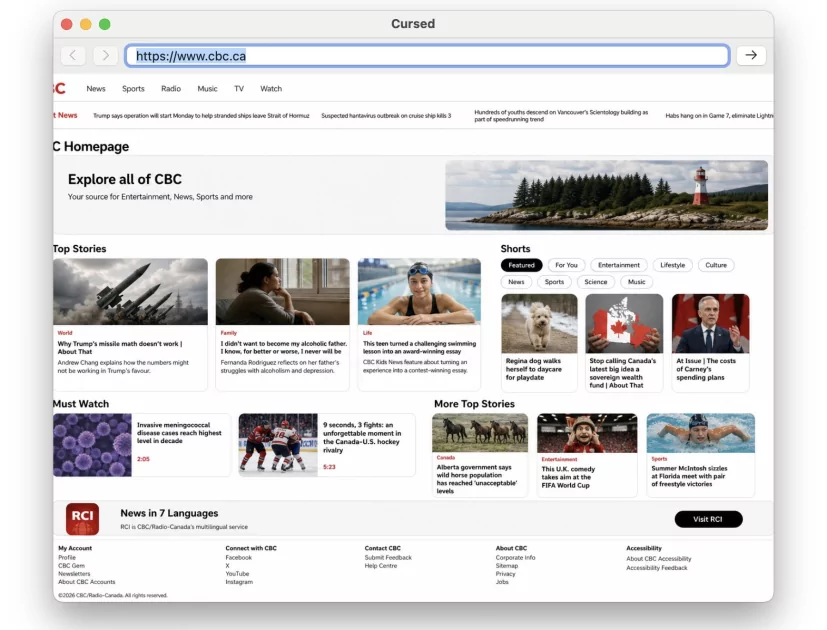827x630 pixels.
Task: Click the go arrow next to address bar
Action: click(x=751, y=55)
